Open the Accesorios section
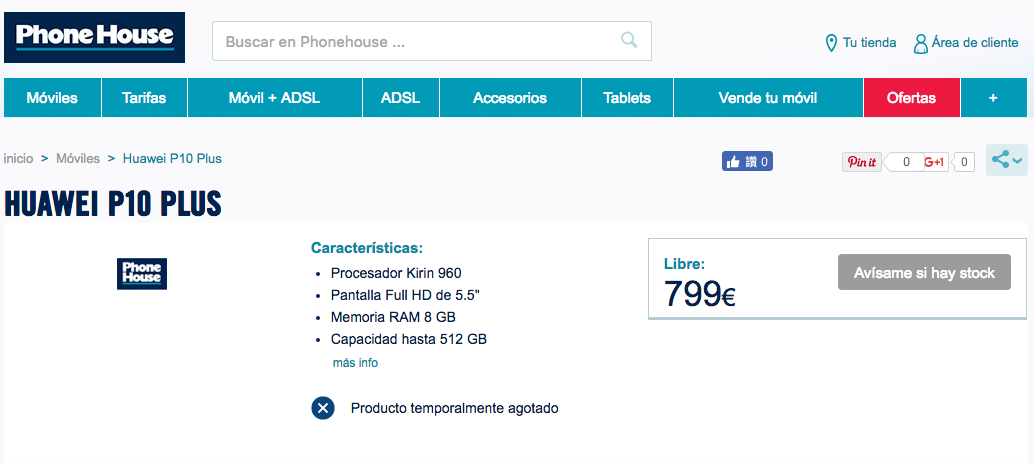Screen dimensions: 1034x464 pyautogui.click(x=510, y=98)
